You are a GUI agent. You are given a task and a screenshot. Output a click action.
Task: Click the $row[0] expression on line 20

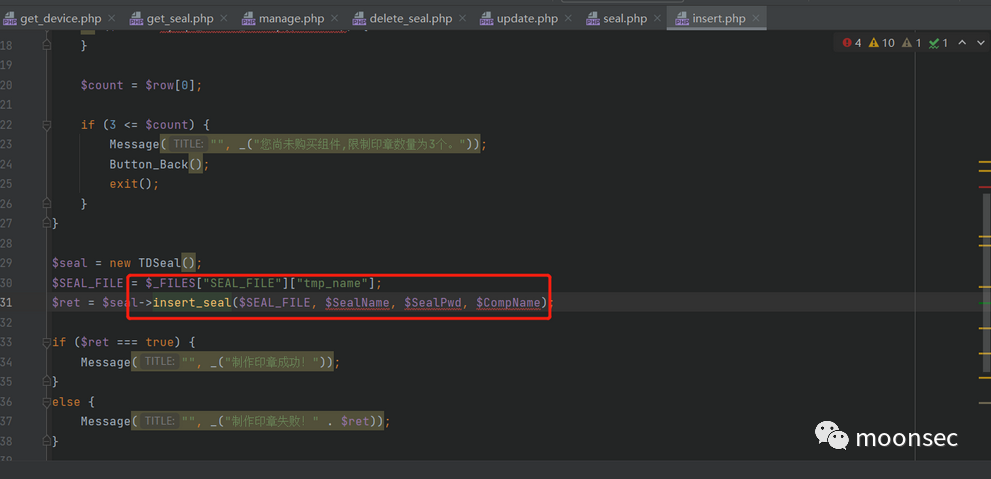[x=171, y=85]
